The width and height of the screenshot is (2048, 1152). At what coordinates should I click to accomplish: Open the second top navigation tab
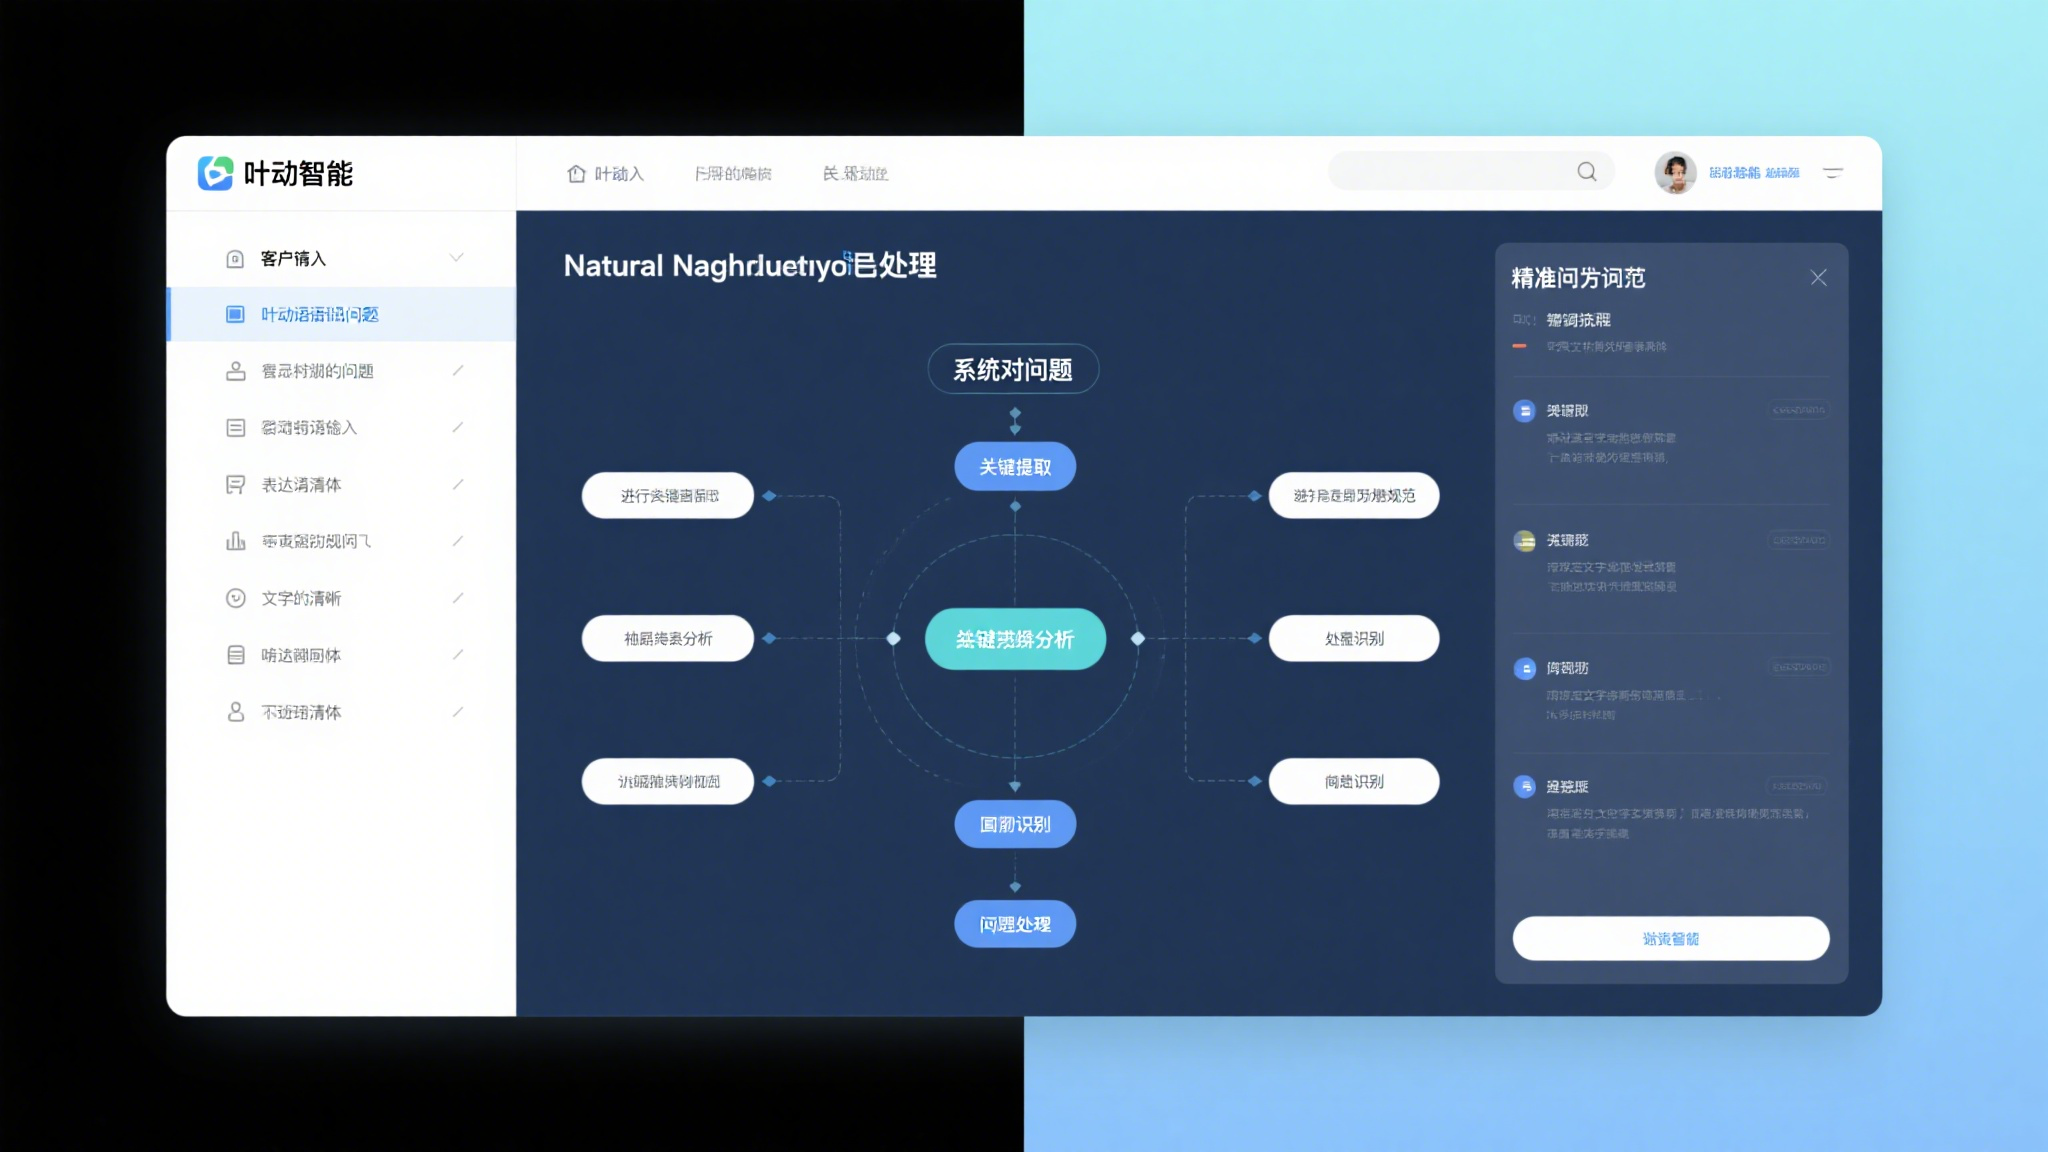(733, 174)
